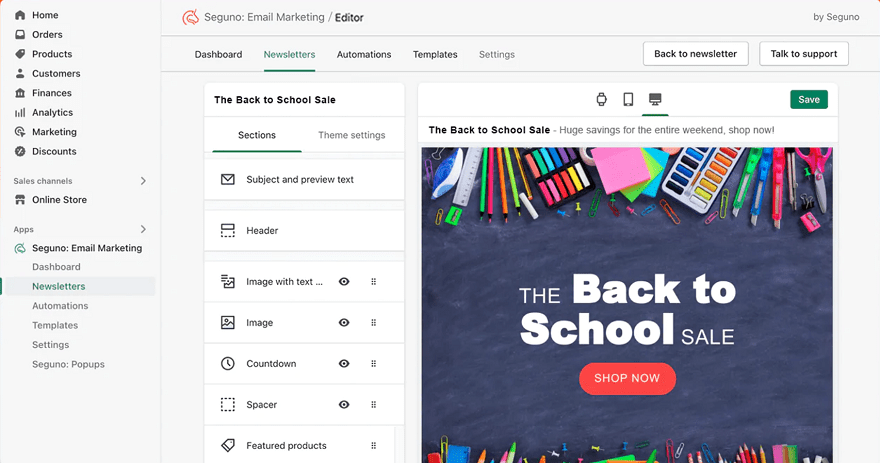Click the Header section layout icon

point(228,231)
